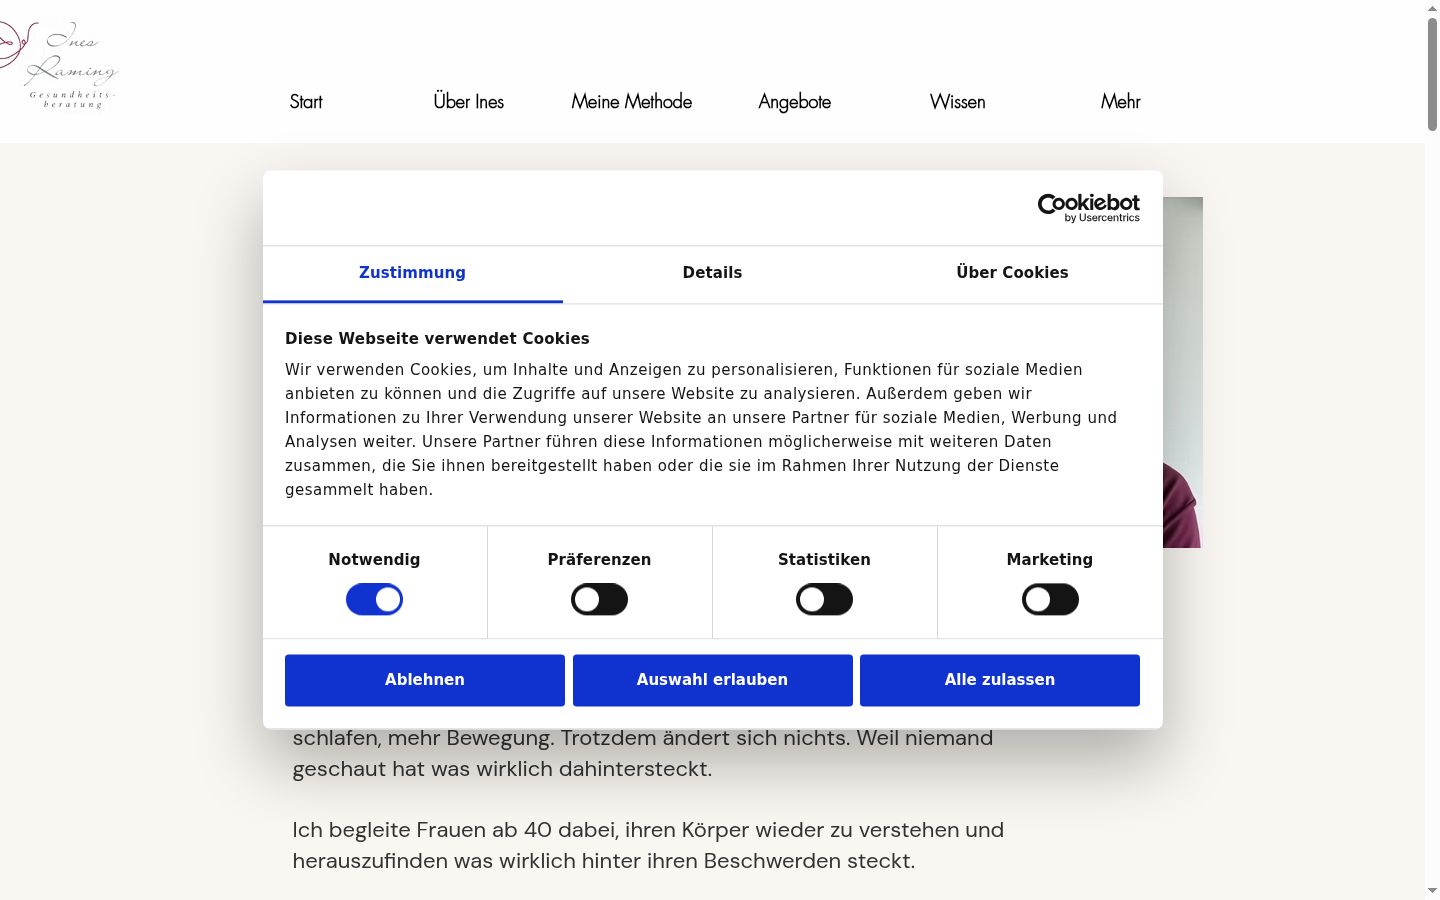Click the Ablehnen button
1440x900 pixels.
(425, 680)
